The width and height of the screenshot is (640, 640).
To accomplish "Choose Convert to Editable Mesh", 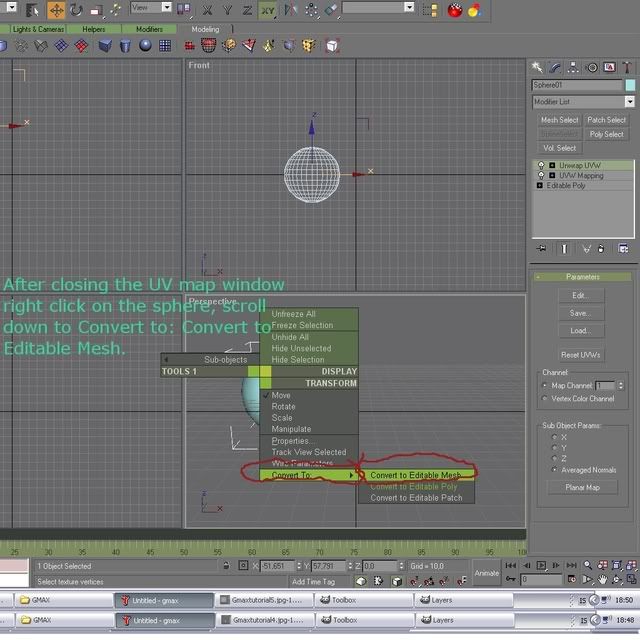I will (x=415, y=475).
